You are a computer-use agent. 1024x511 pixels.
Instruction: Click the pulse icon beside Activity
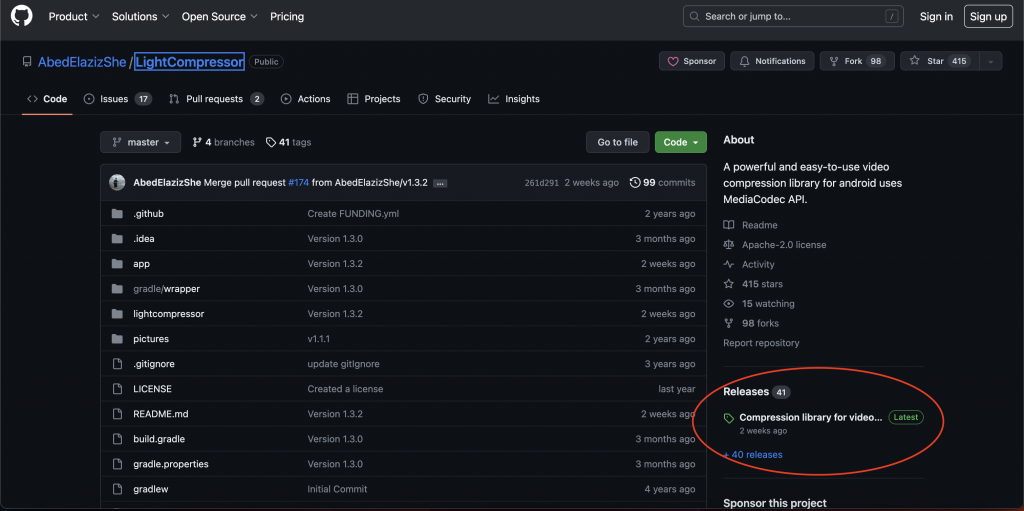click(x=729, y=264)
